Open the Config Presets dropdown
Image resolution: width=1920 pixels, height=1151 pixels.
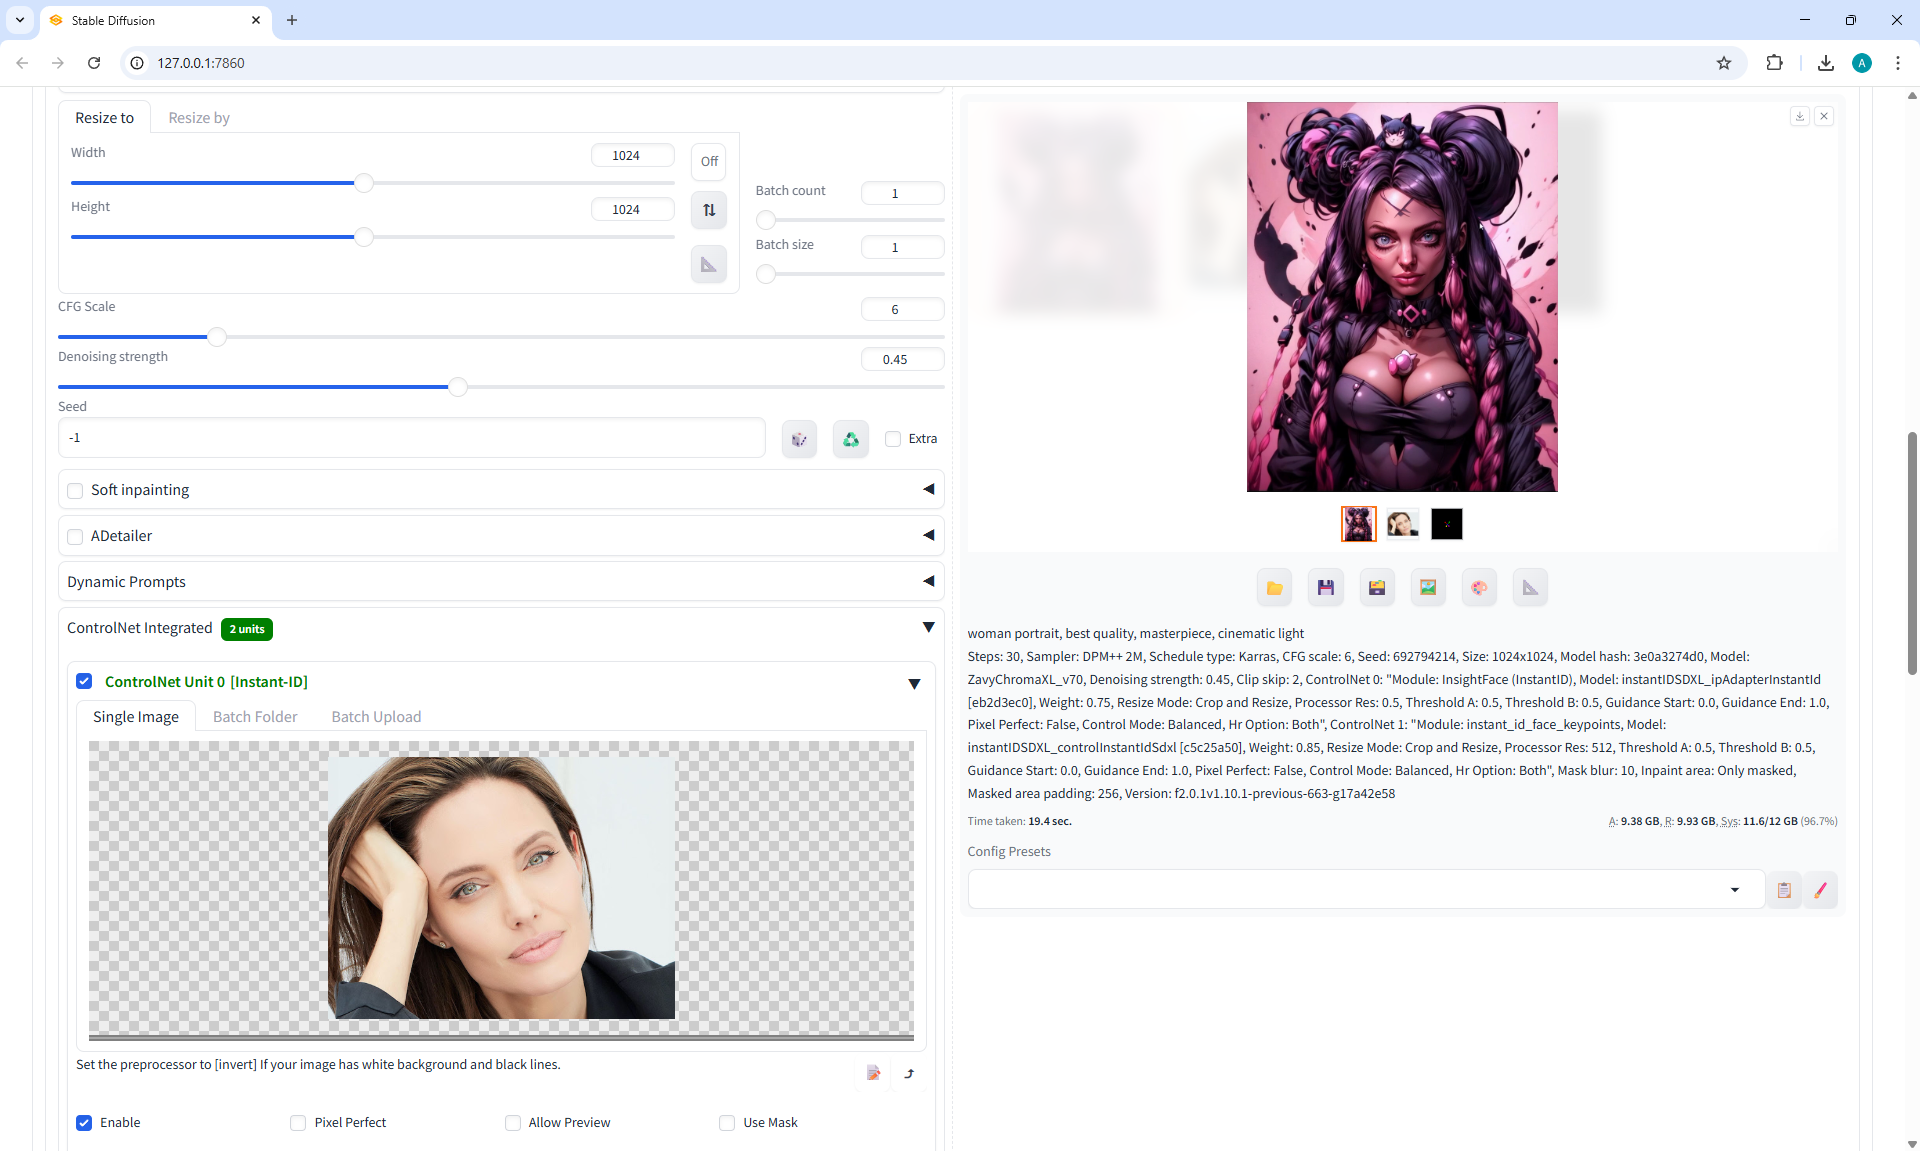(1734, 890)
